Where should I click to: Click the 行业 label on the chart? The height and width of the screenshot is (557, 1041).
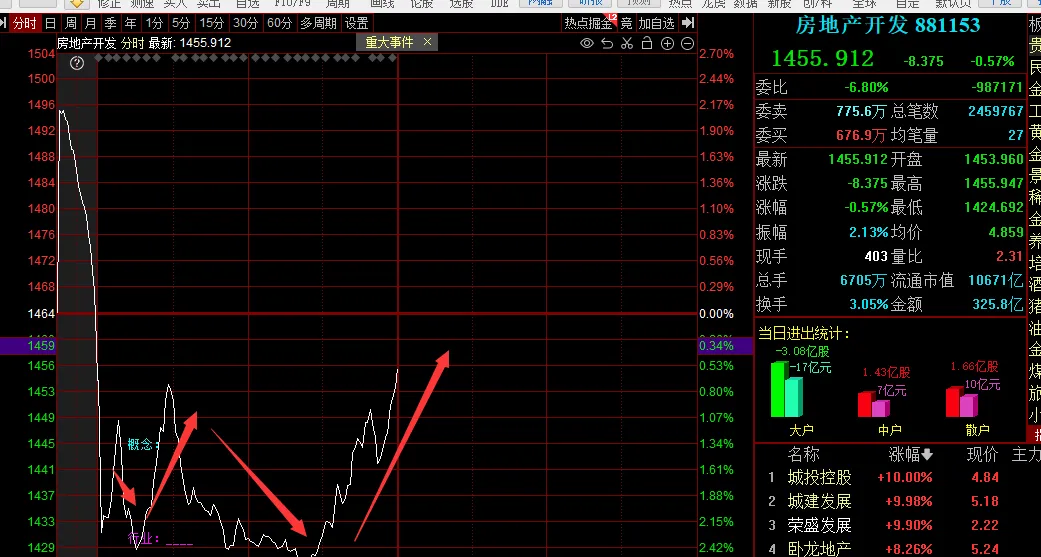pos(143,538)
